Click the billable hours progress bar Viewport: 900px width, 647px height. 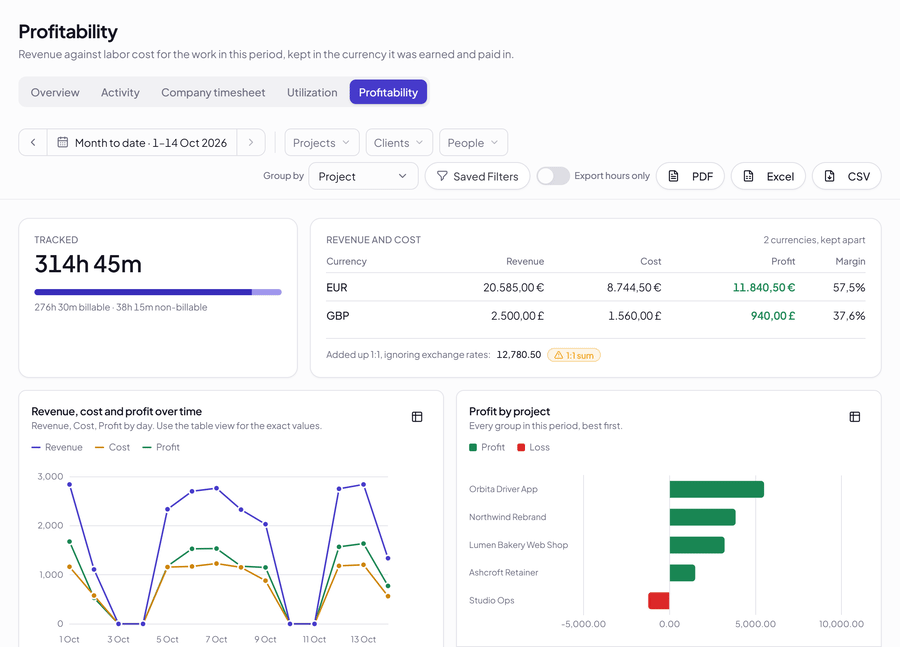[158, 292]
